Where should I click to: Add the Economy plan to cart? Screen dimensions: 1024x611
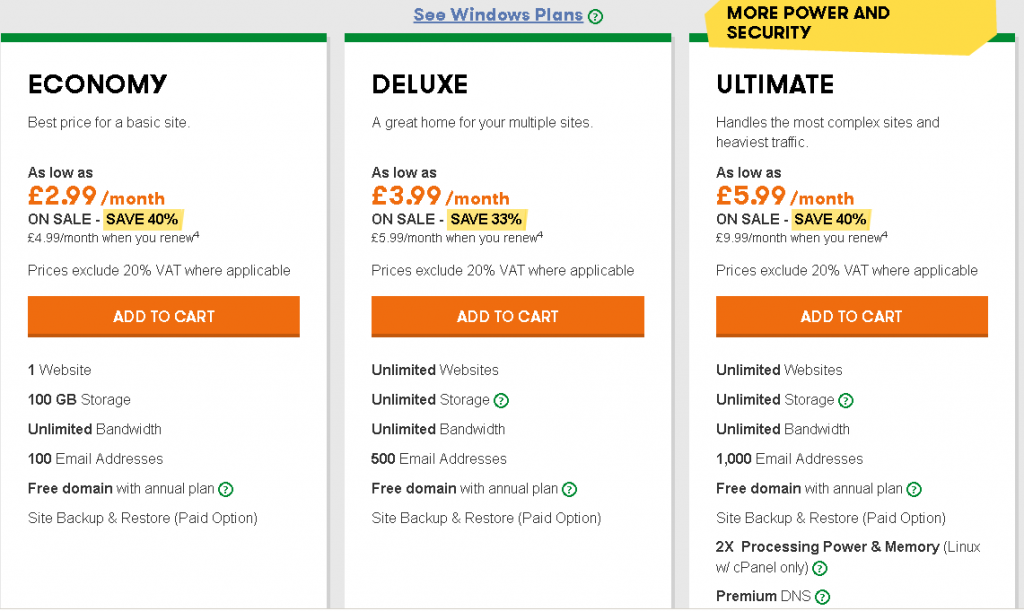(x=163, y=317)
